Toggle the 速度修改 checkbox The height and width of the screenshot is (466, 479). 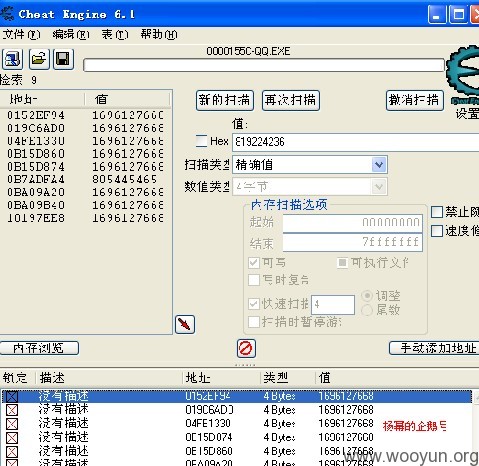click(437, 231)
